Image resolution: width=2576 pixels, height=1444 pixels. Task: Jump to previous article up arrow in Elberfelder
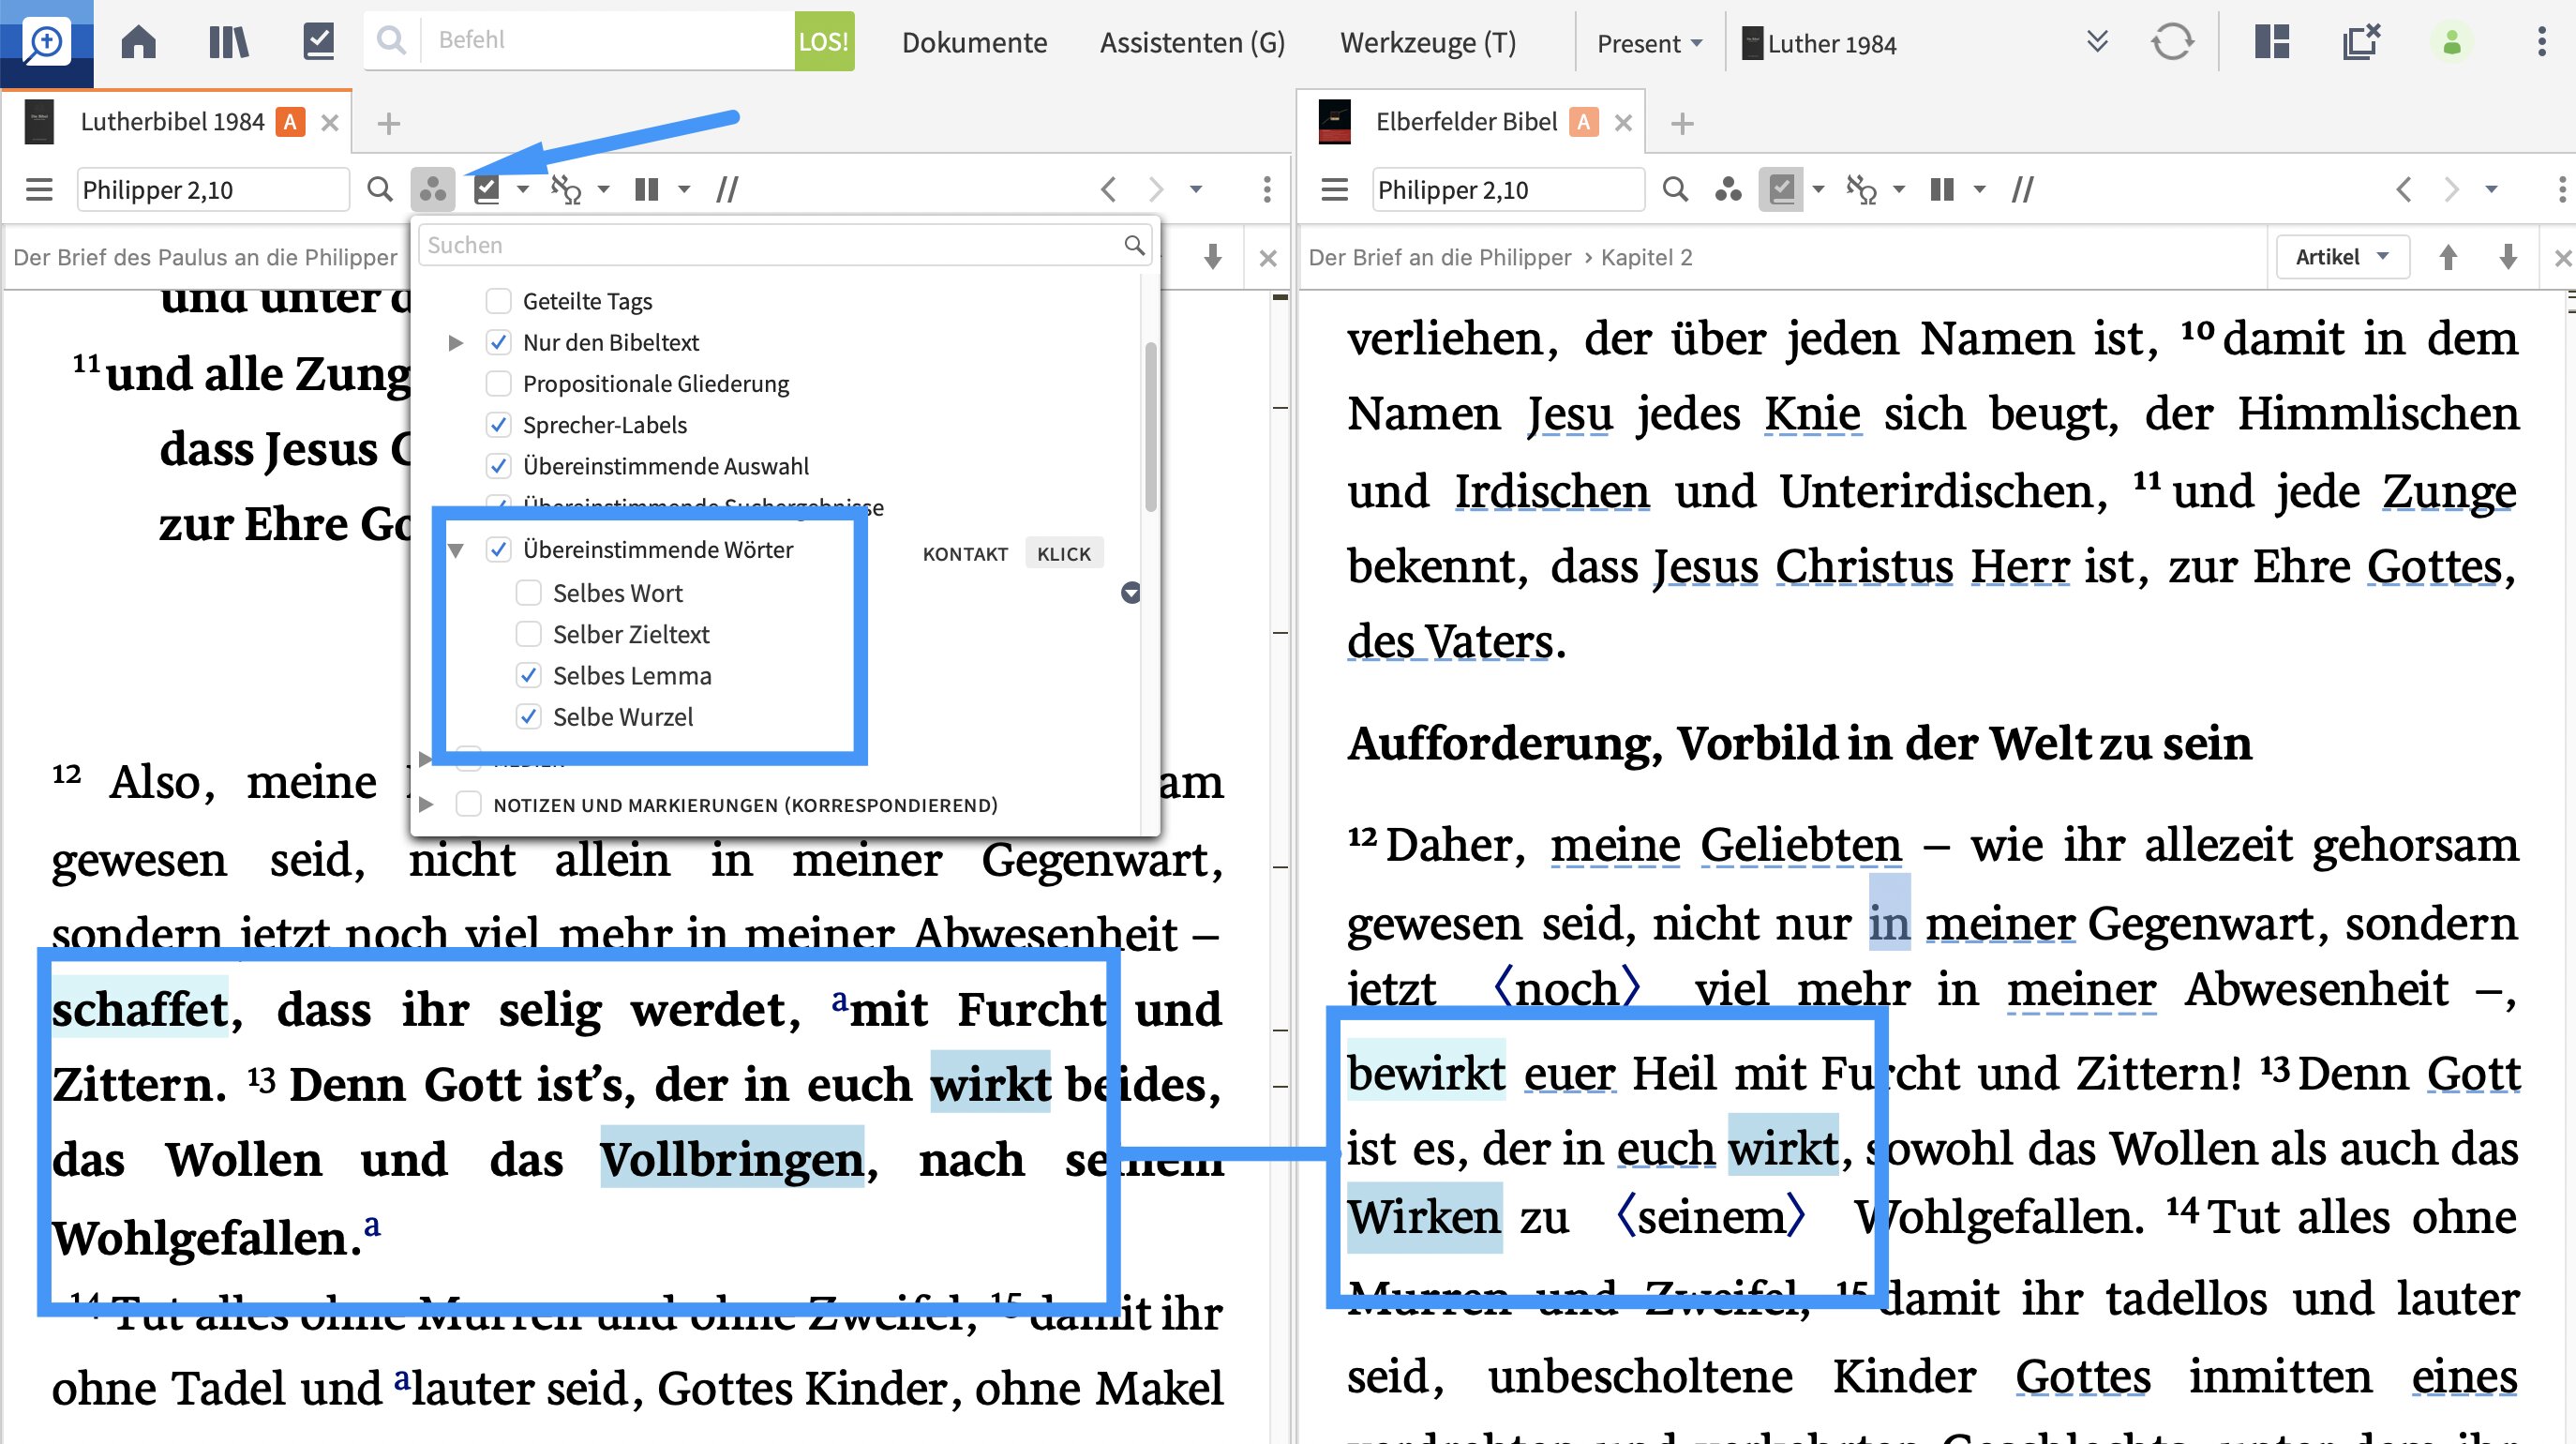tap(2448, 257)
